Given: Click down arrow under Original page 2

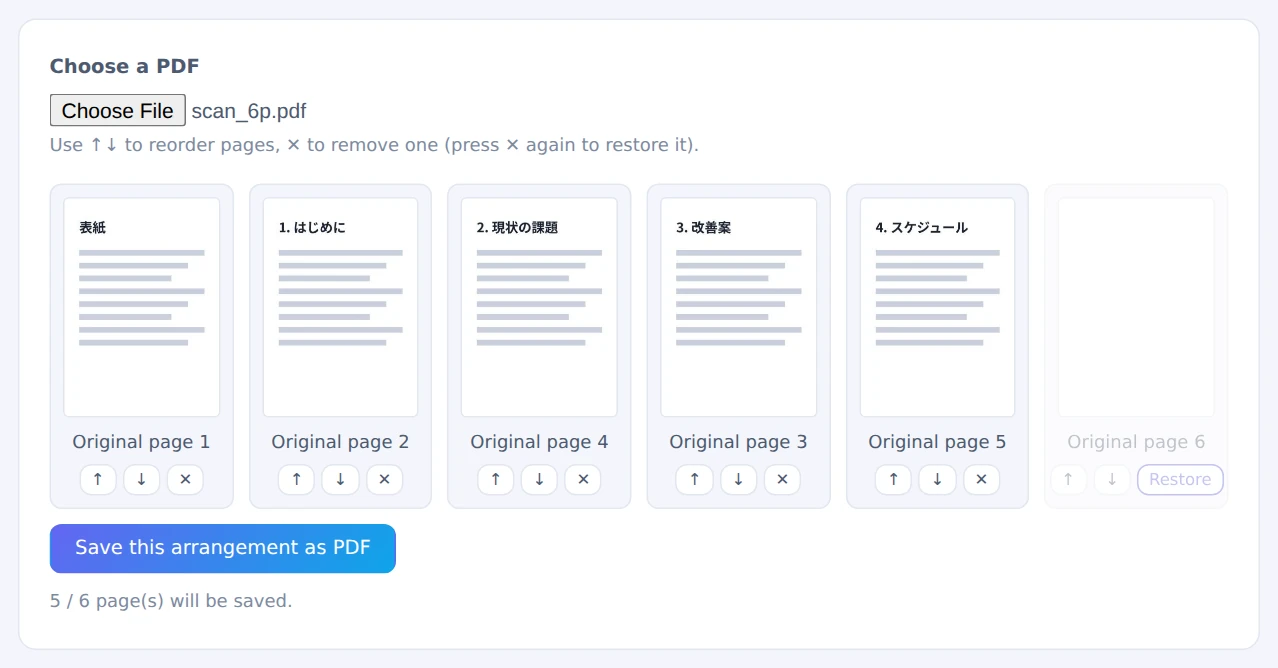Looking at the screenshot, I should 341,479.
